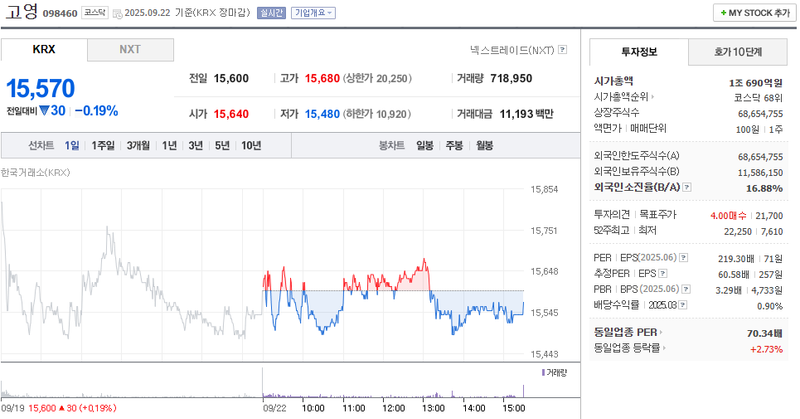
Task: Click the 고가 15,680 value
Action: (x=322, y=79)
